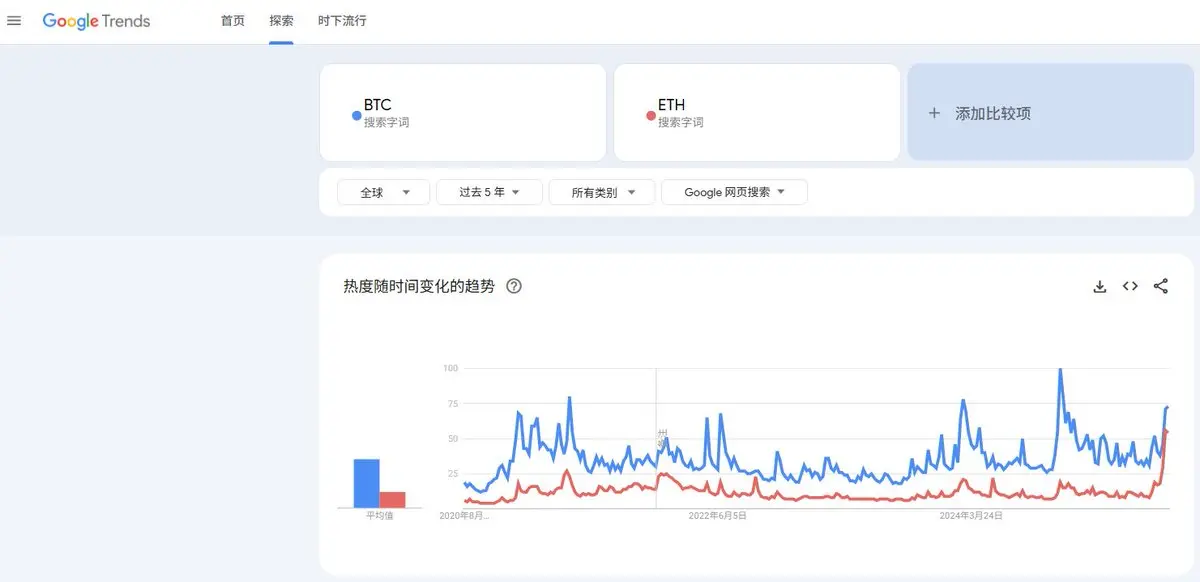The height and width of the screenshot is (582, 1200).
Task: Edit the ETH search term card
Action: click(x=757, y=112)
